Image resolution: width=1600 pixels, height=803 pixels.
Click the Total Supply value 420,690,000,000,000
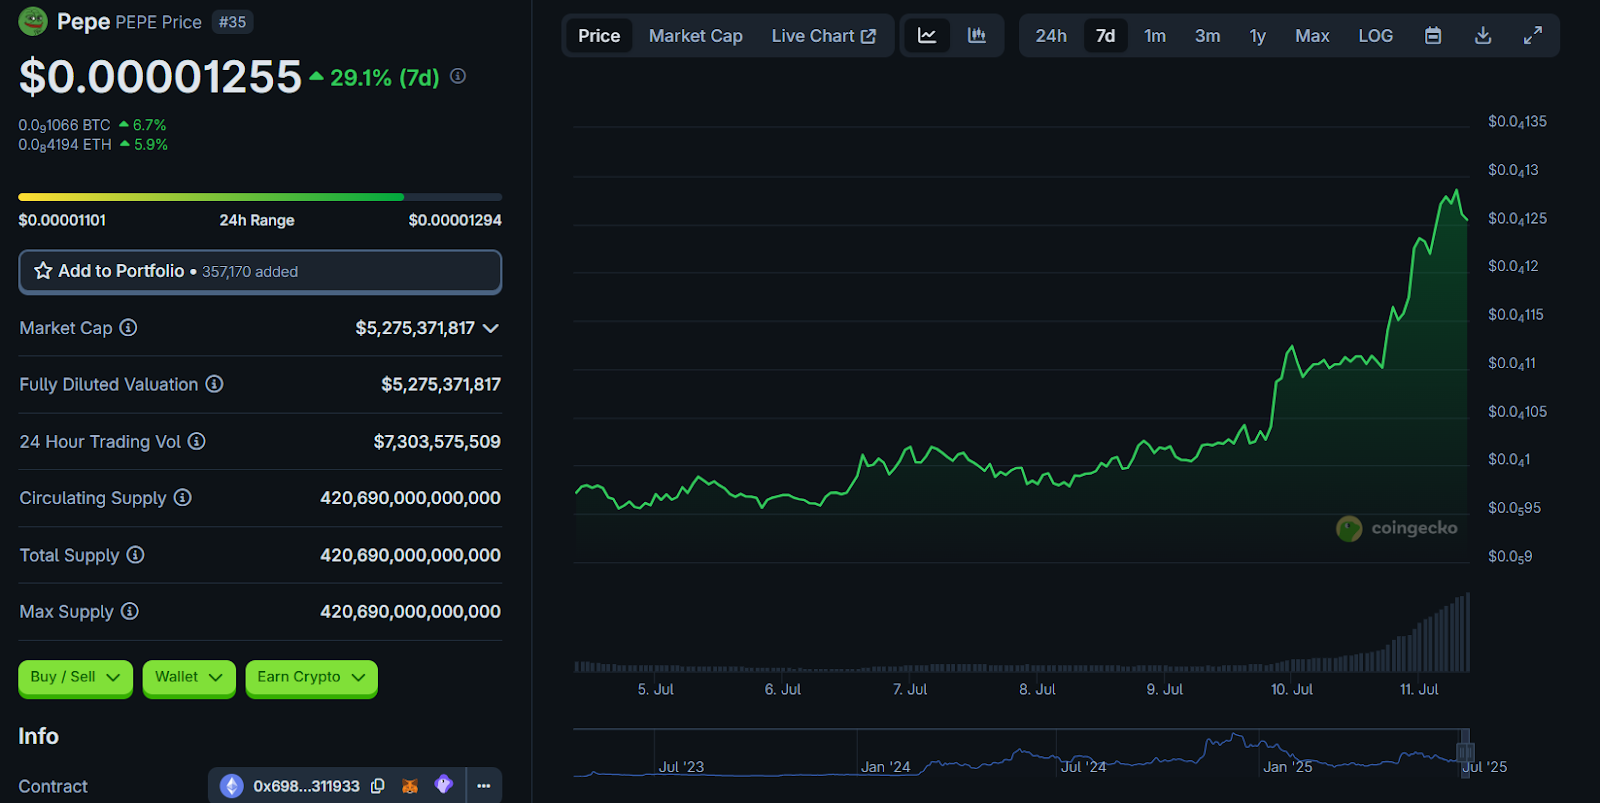point(410,555)
